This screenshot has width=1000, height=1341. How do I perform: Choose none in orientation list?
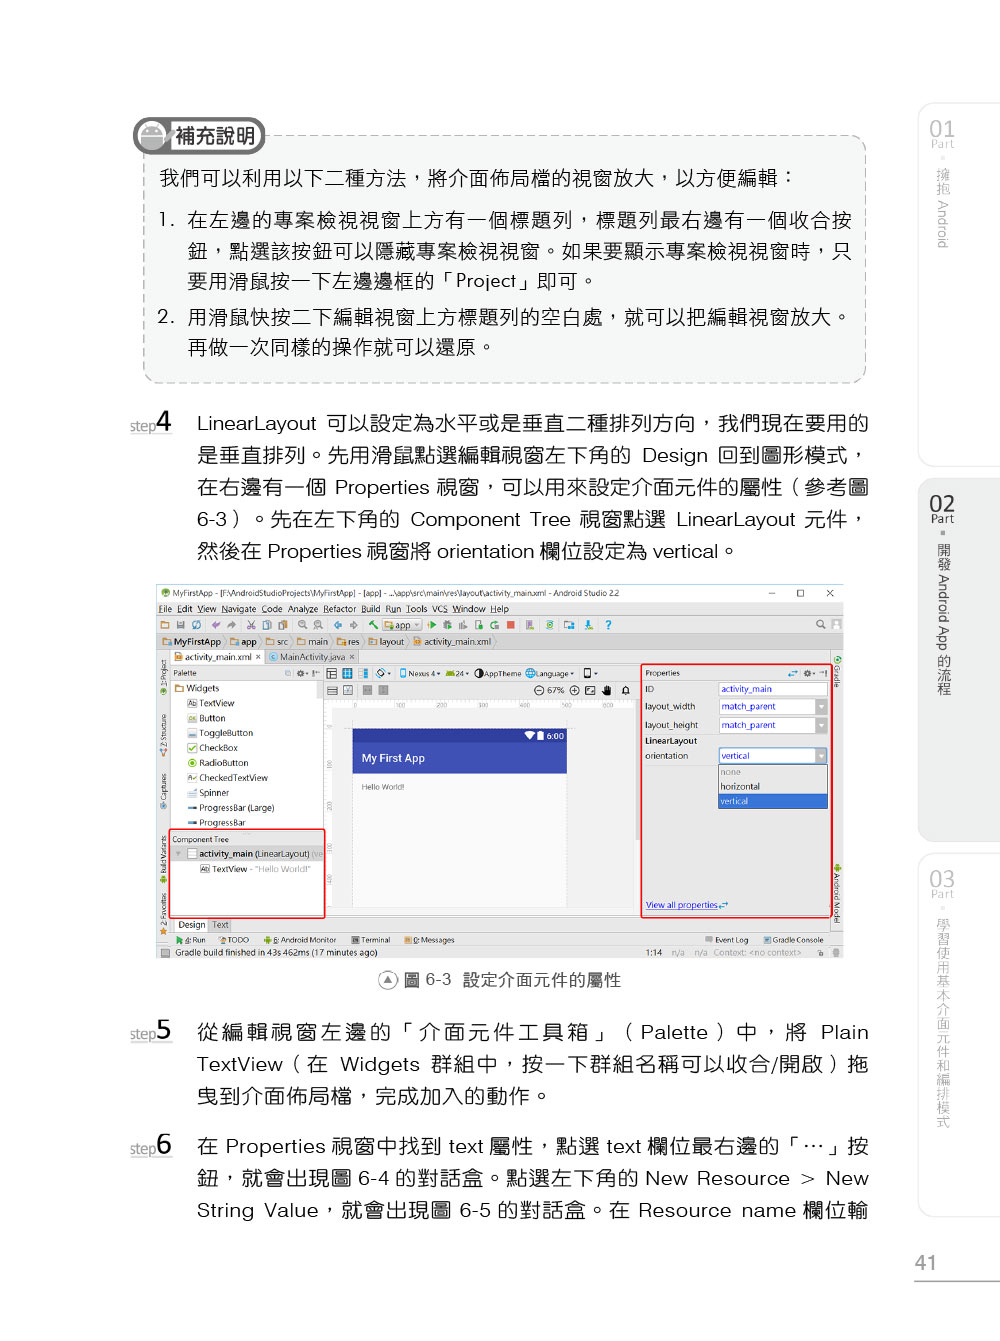(773, 773)
